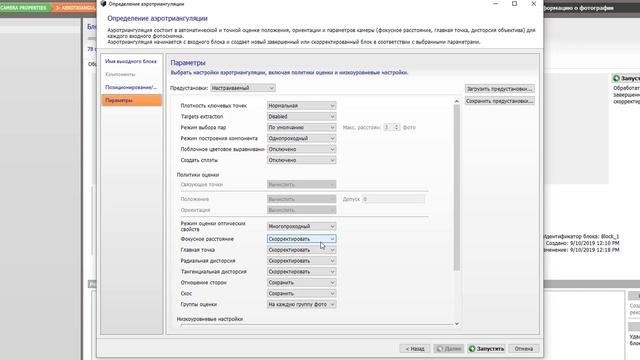The height and width of the screenshot is (360, 640).
Task: Close the aerotriangulation dialog window
Action: (x=533, y=4)
